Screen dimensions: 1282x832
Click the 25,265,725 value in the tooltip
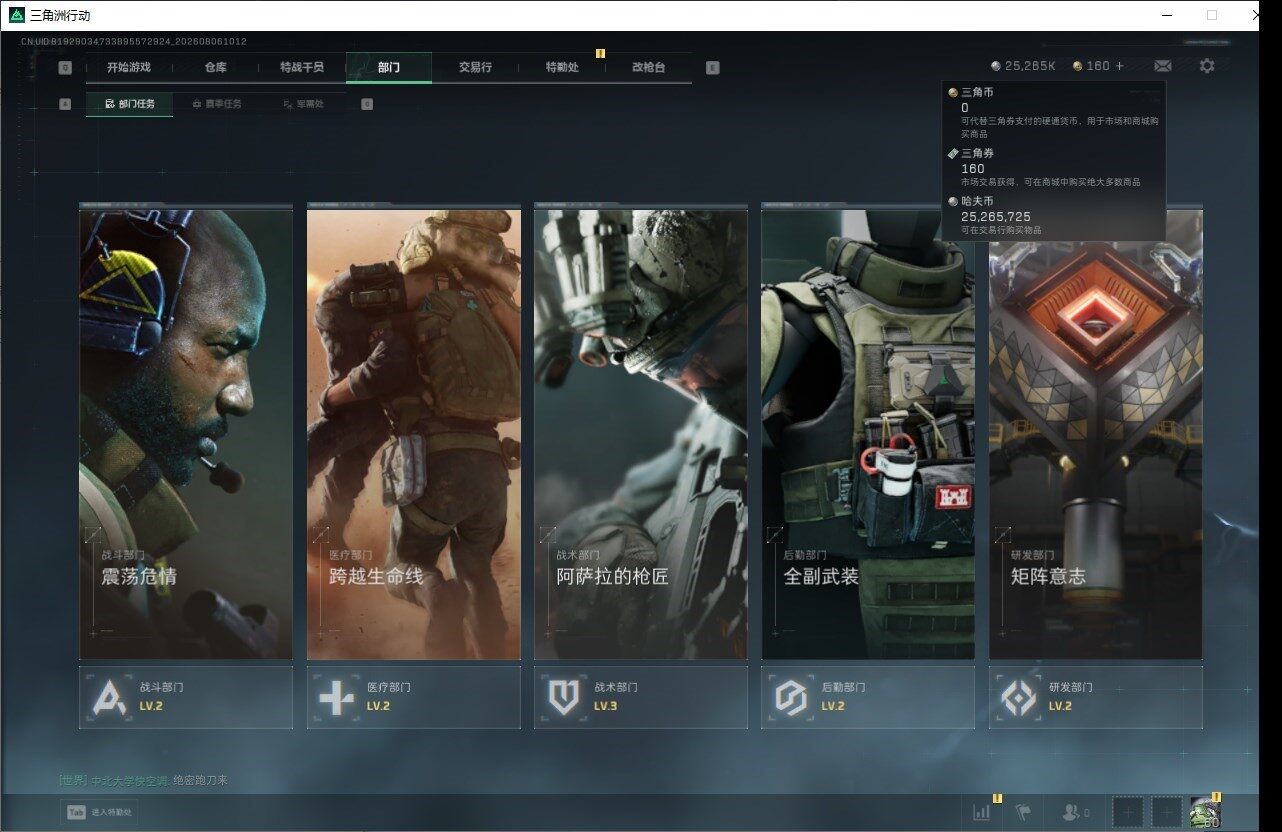[995, 216]
